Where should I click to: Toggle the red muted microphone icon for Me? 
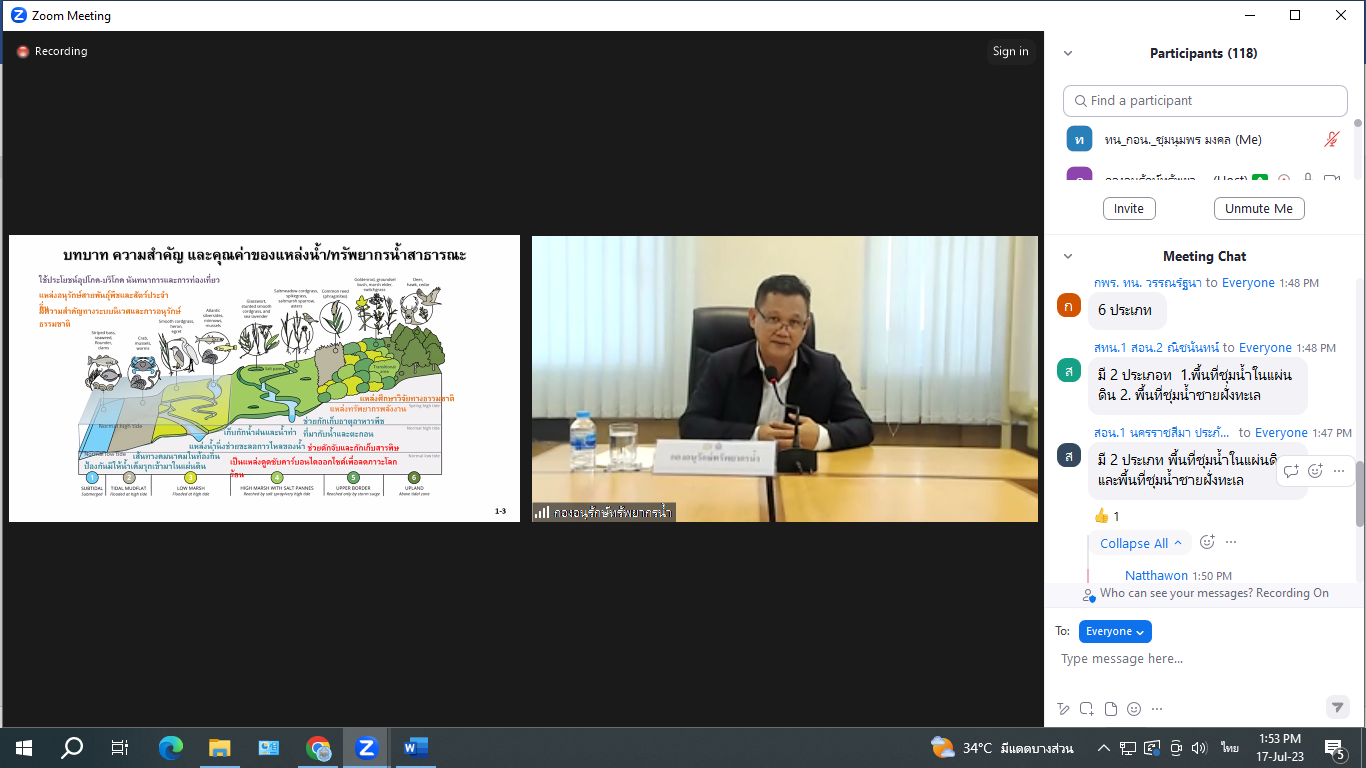pyautogui.click(x=1331, y=140)
